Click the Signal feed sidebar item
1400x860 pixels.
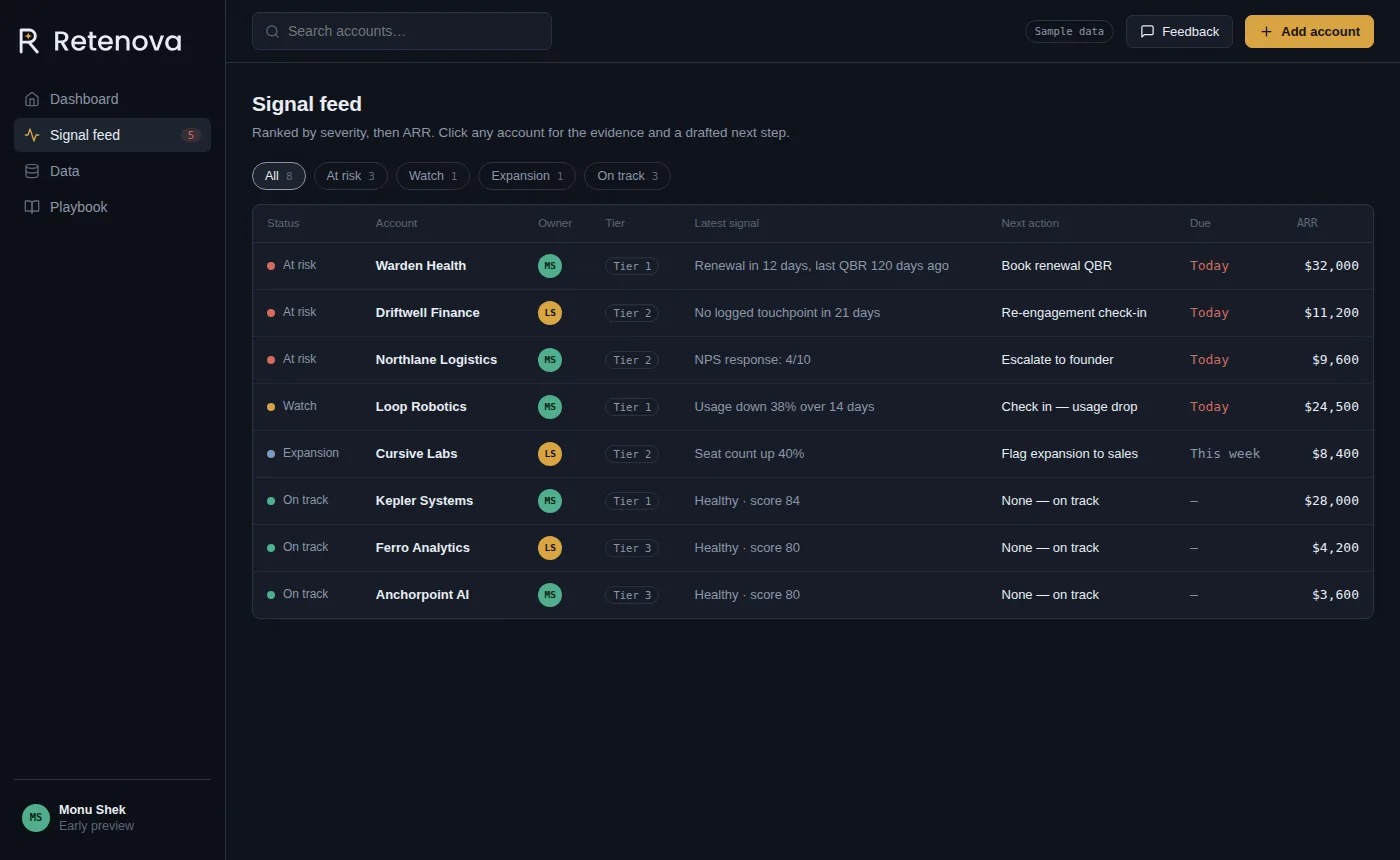click(x=112, y=135)
